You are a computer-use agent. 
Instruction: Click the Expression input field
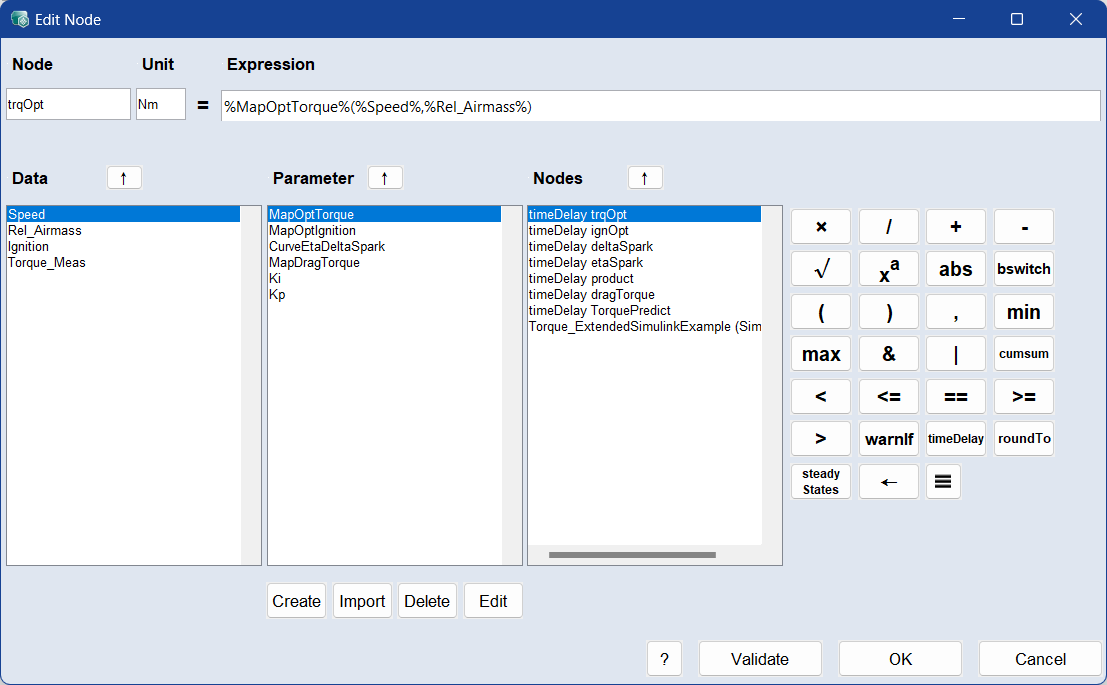click(660, 106)
